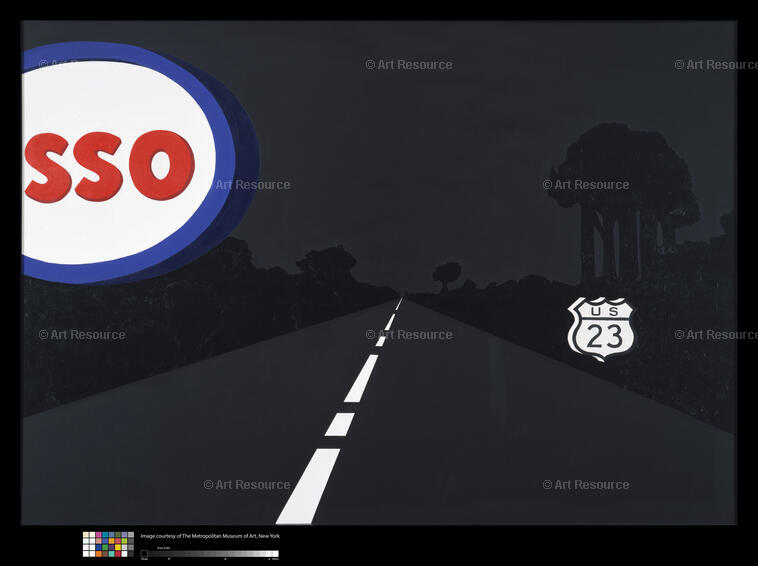This screenshot has width=758, height=566.
Task: Click the color calibration chart below the painting
Action: (x=108, y=544)
